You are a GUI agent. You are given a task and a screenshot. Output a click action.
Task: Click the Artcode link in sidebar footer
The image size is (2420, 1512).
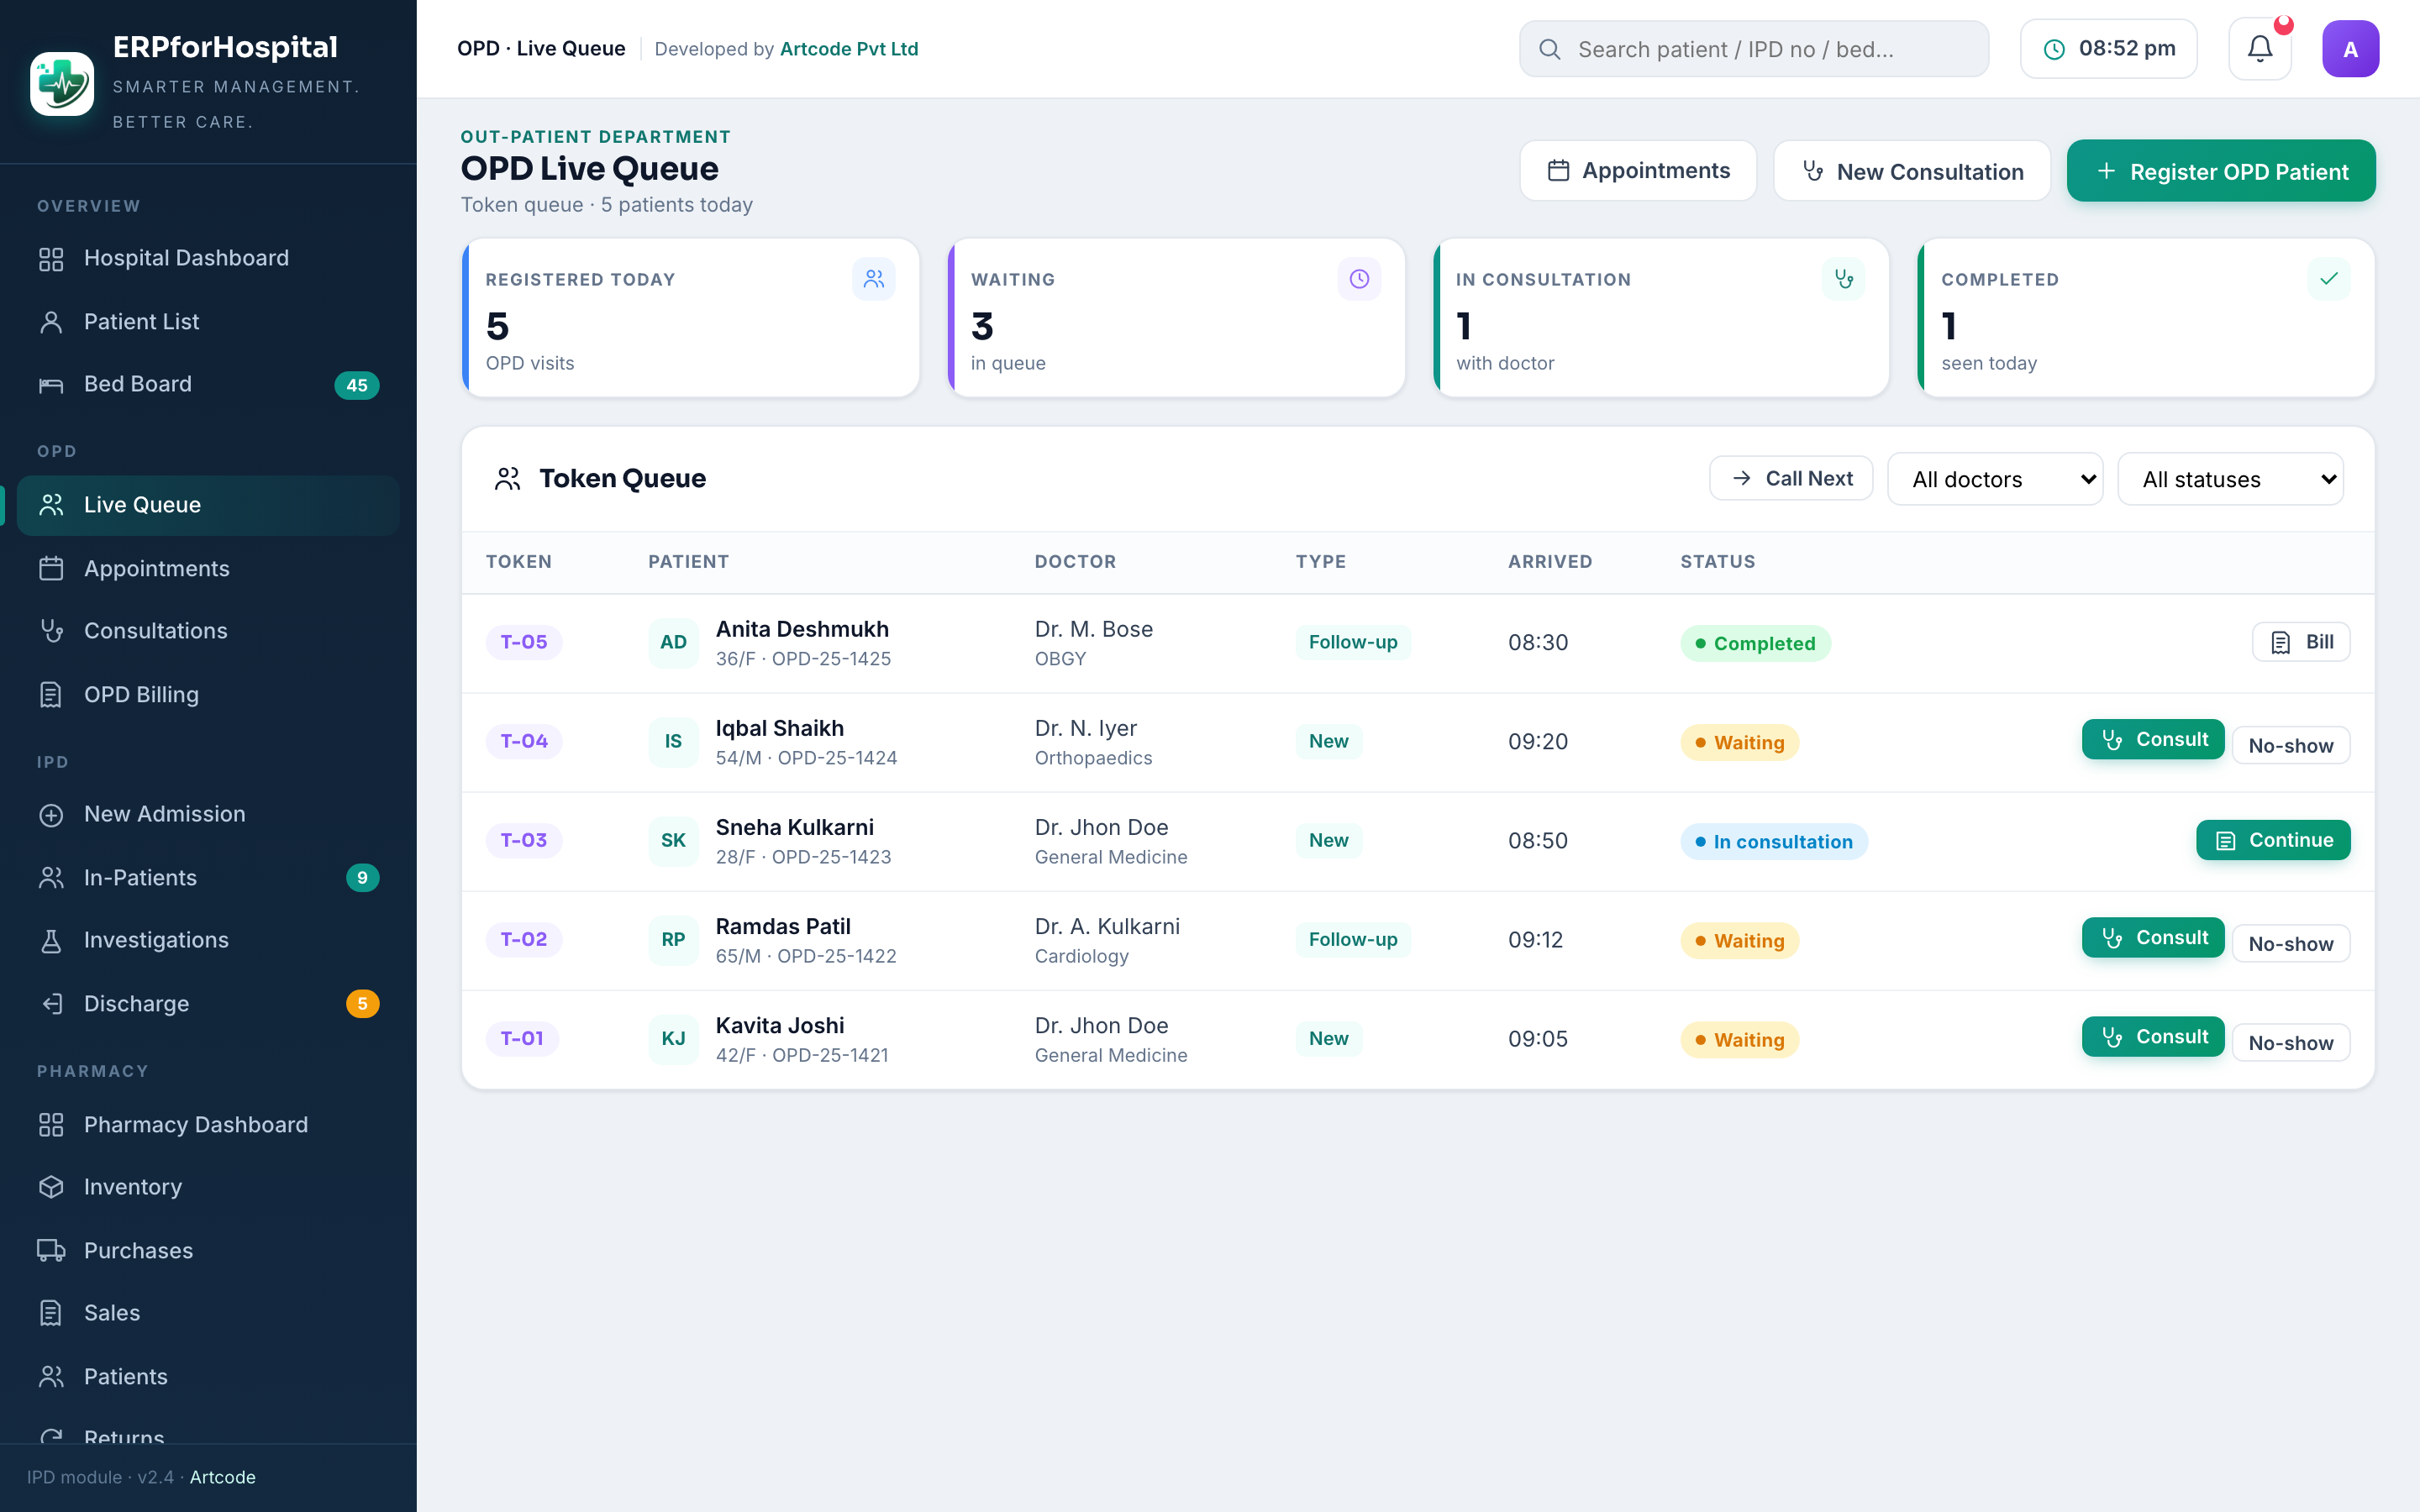(x=223, y=1477)
